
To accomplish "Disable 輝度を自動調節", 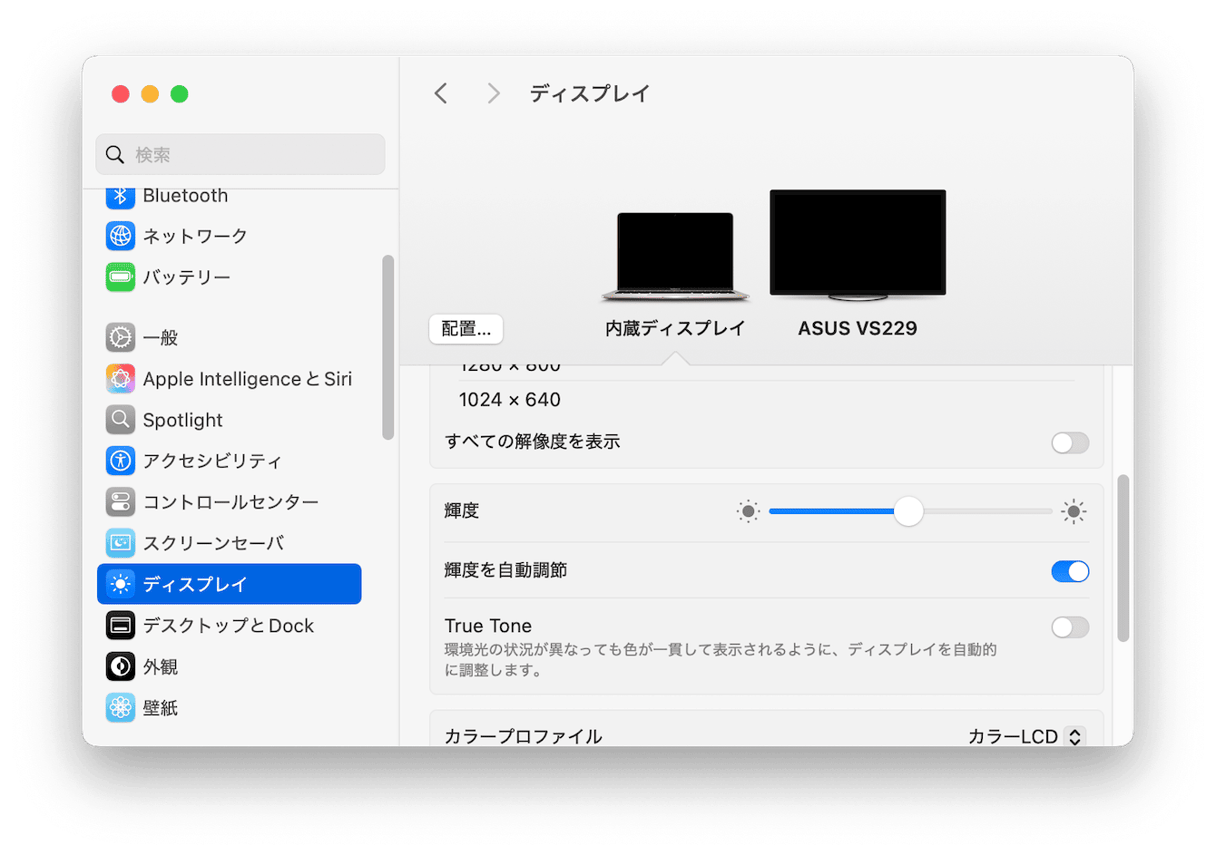I will click(x=1069, y=571).
